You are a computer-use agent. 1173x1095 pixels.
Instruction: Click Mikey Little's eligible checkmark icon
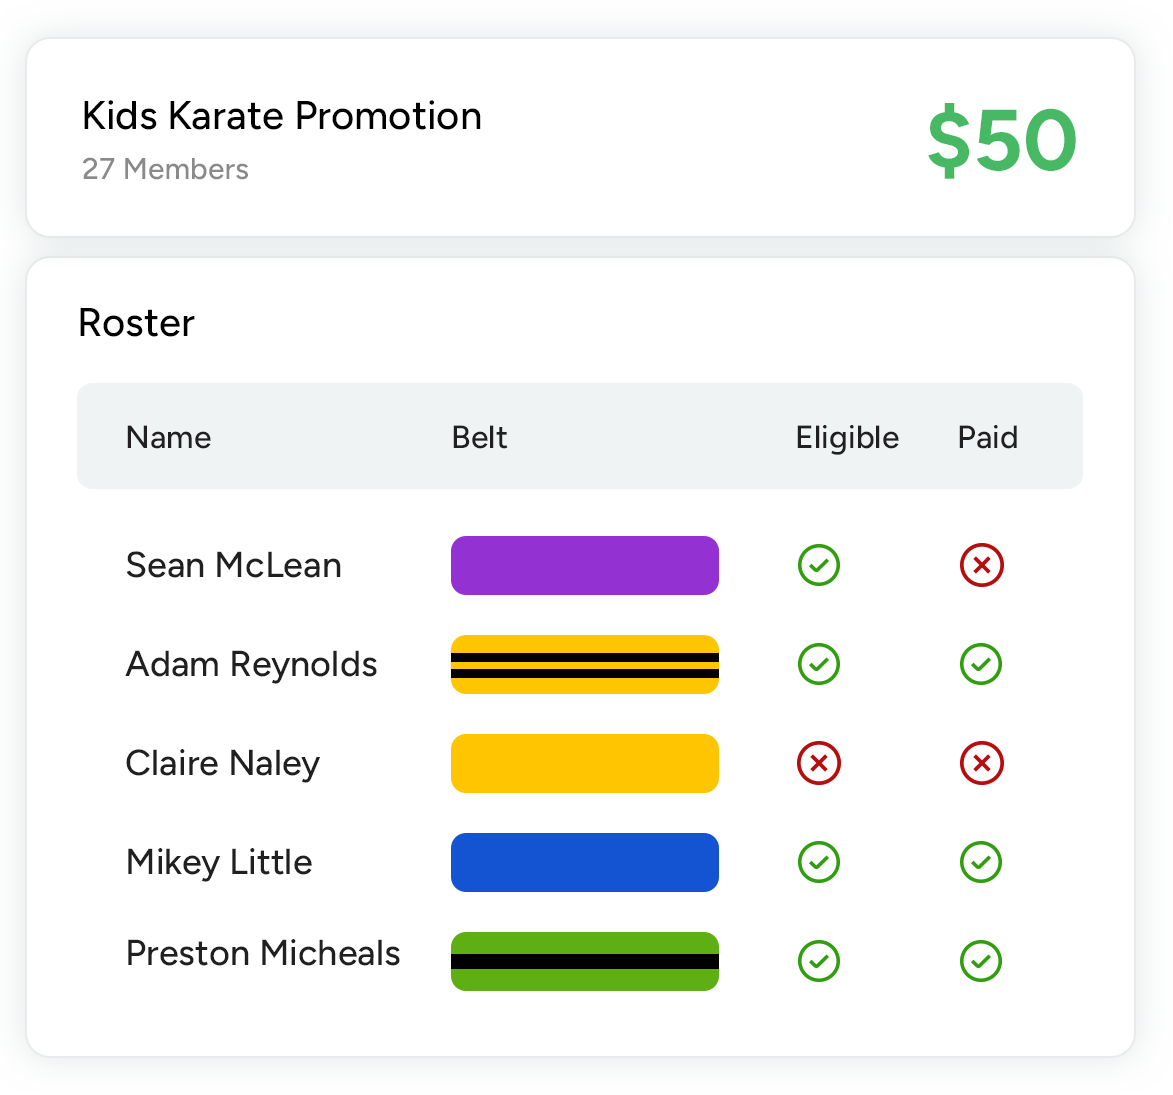819,862
